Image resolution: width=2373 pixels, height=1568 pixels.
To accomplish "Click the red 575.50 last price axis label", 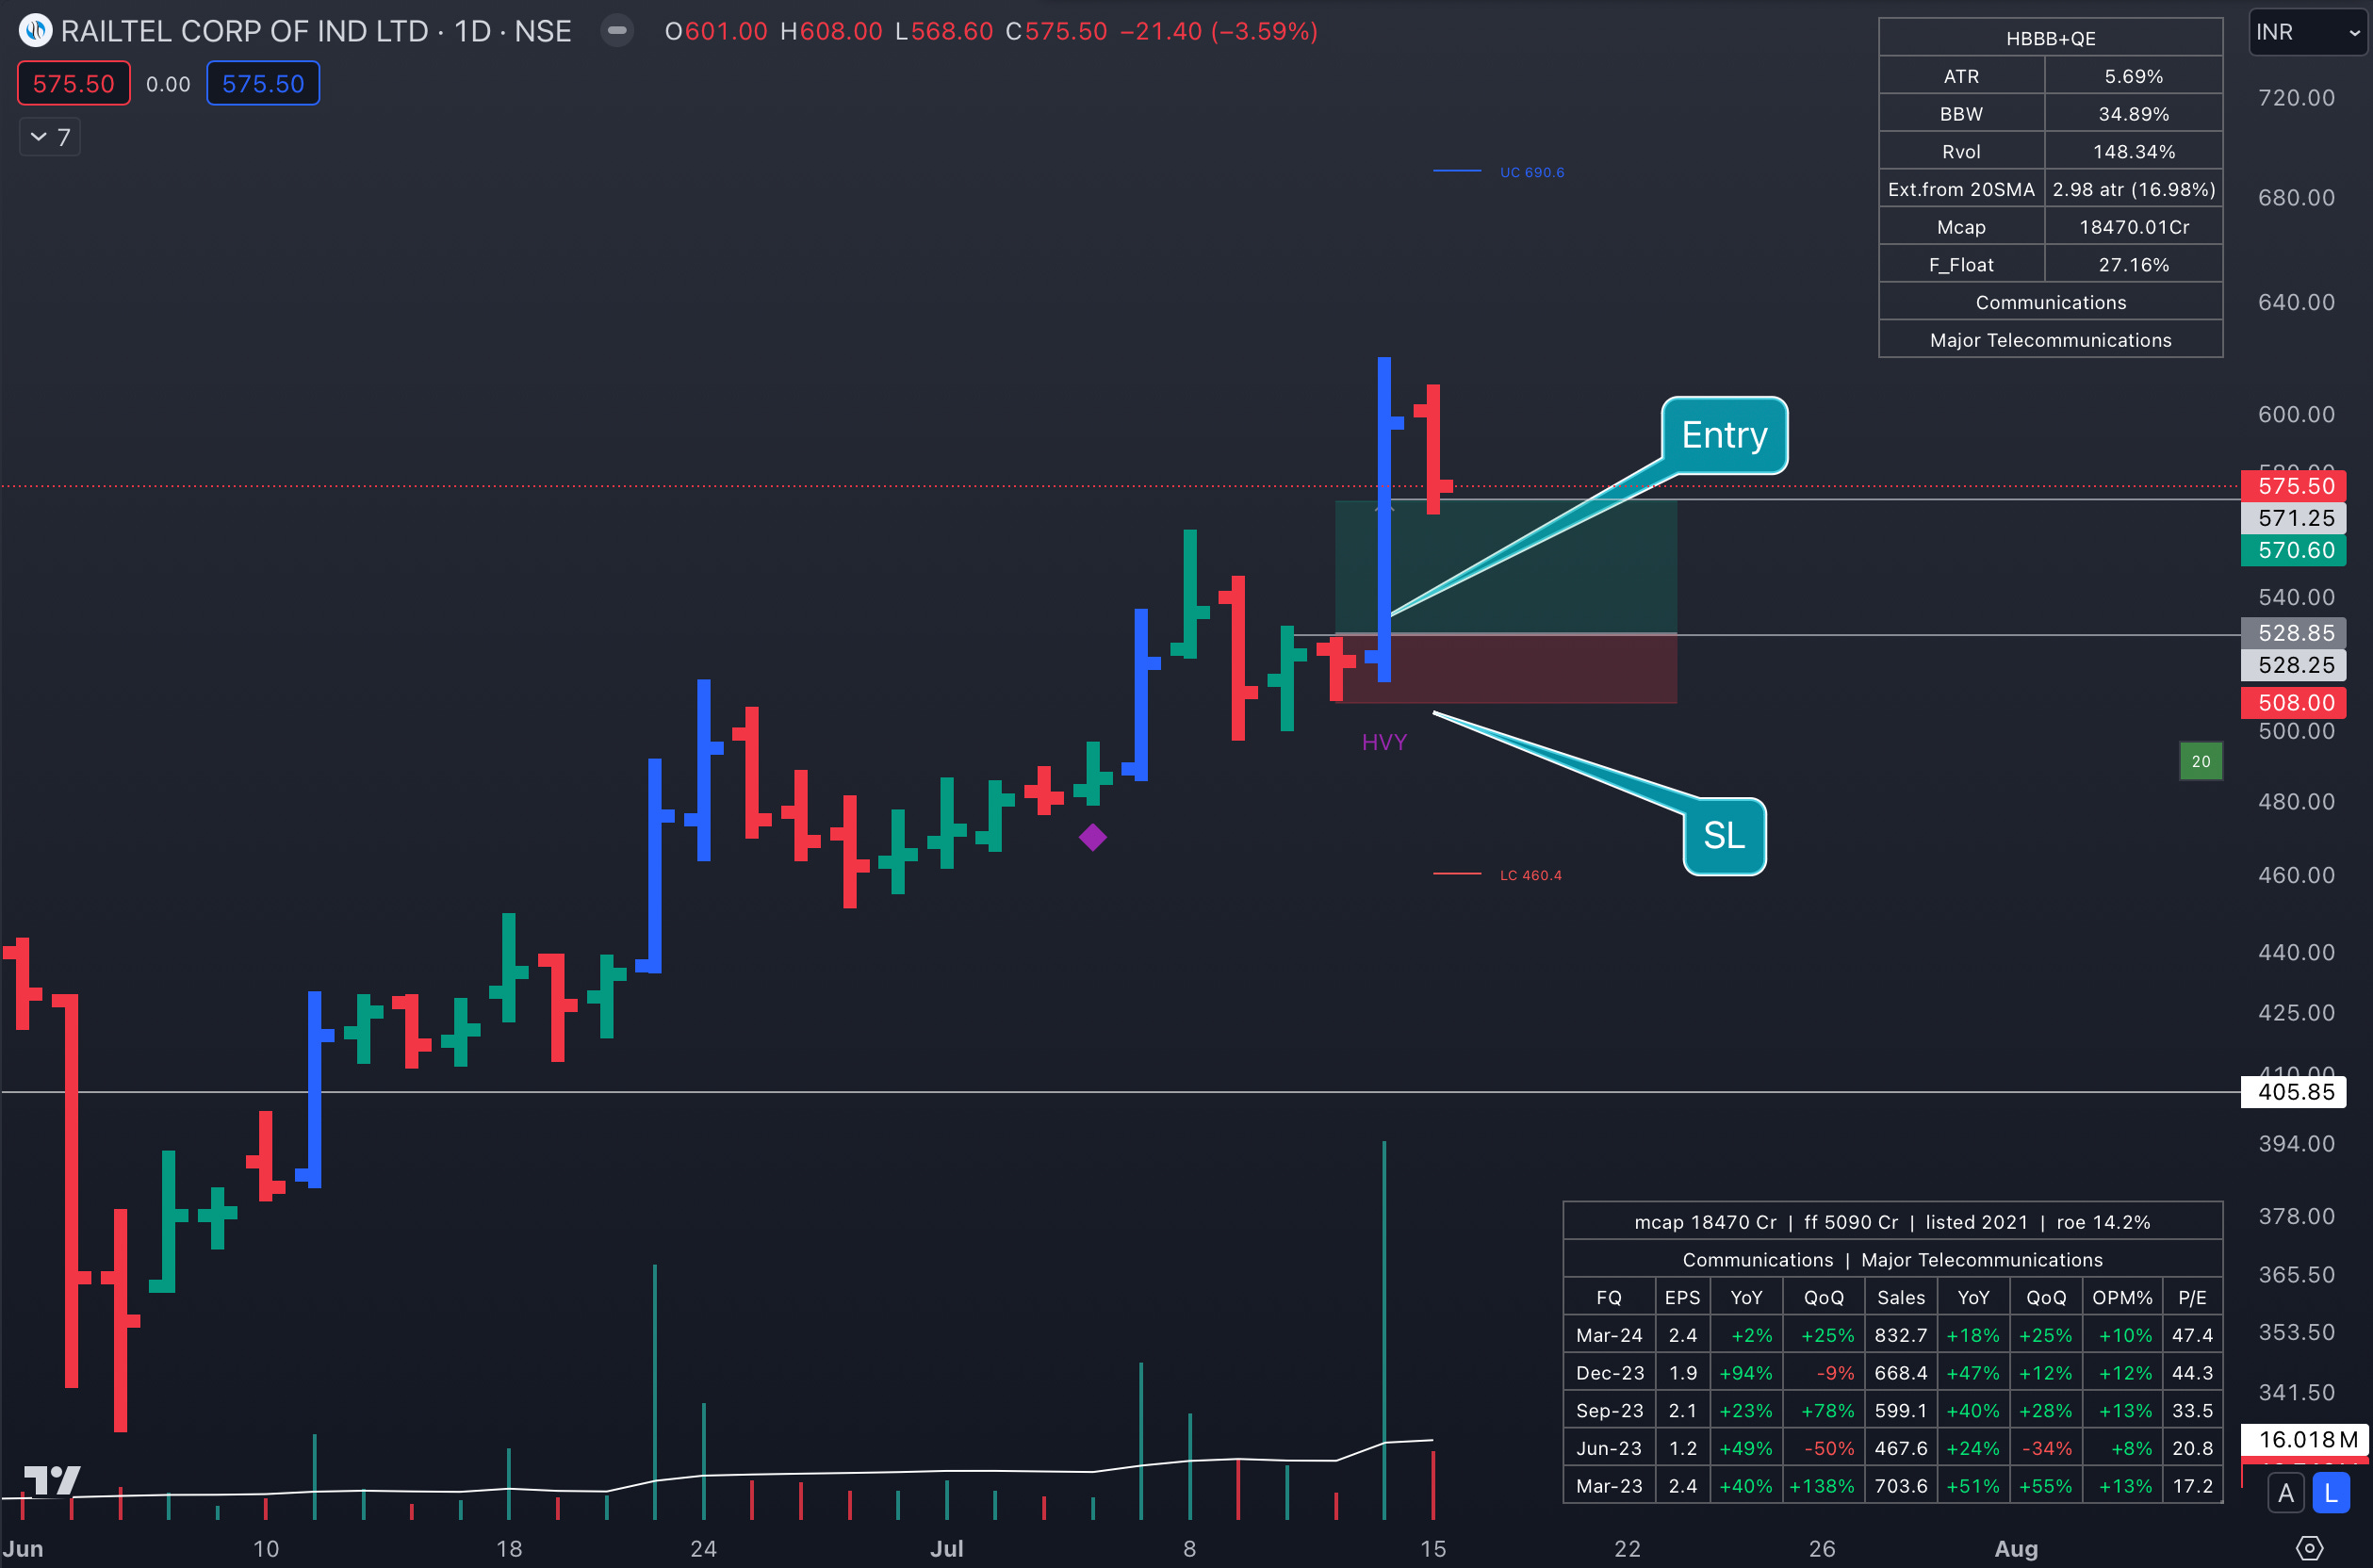I will pos(2293,486).
